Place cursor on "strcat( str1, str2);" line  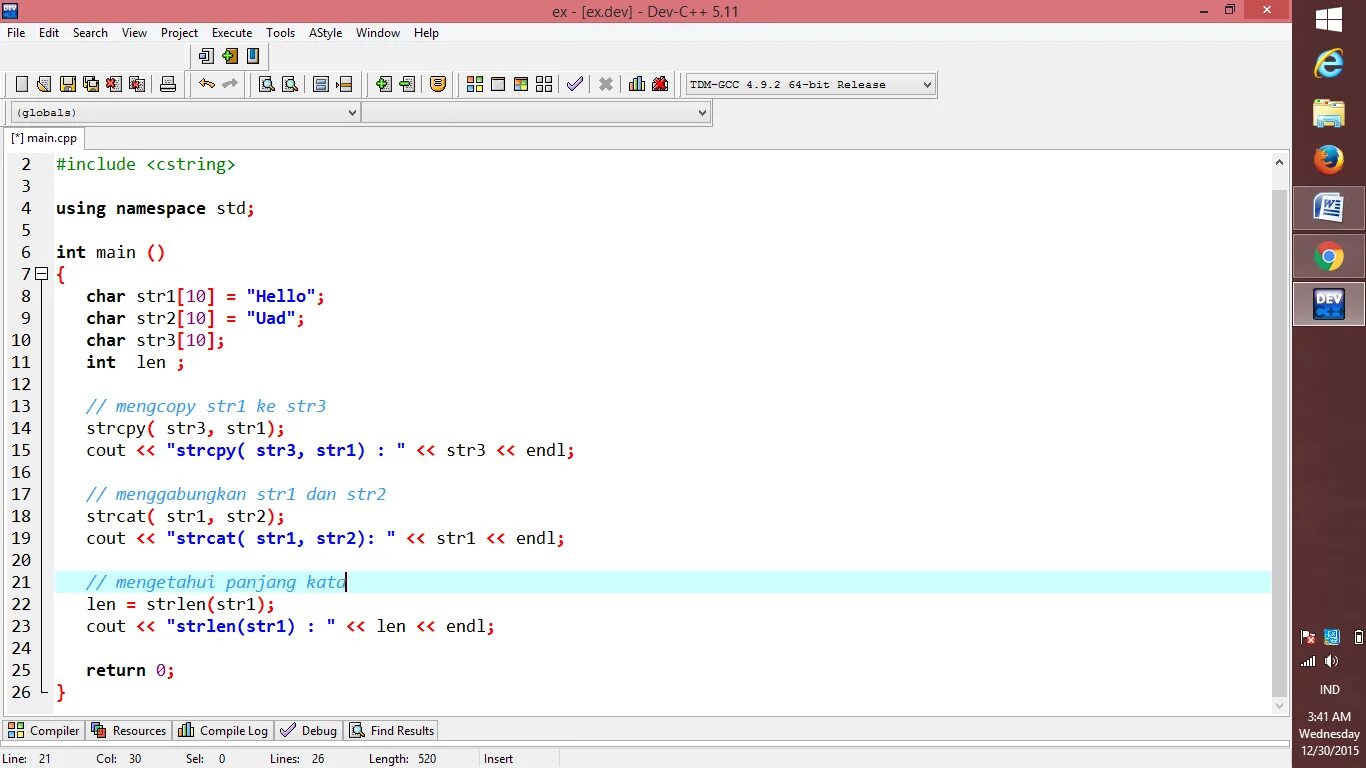tap(185, 516)
